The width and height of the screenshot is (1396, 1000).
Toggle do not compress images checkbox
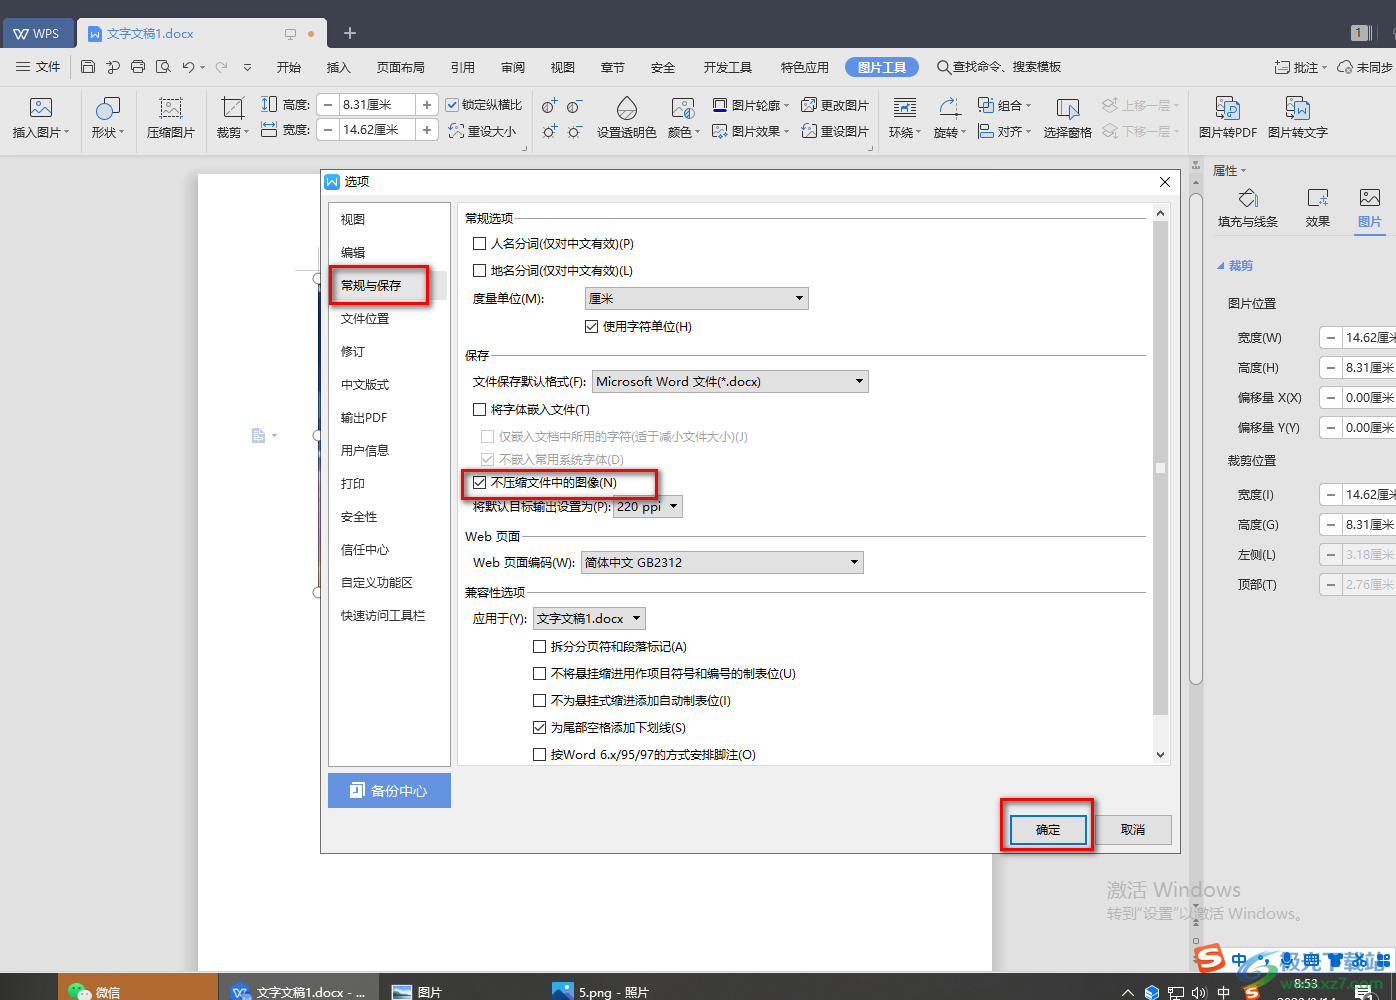click(x=479, y=482)
